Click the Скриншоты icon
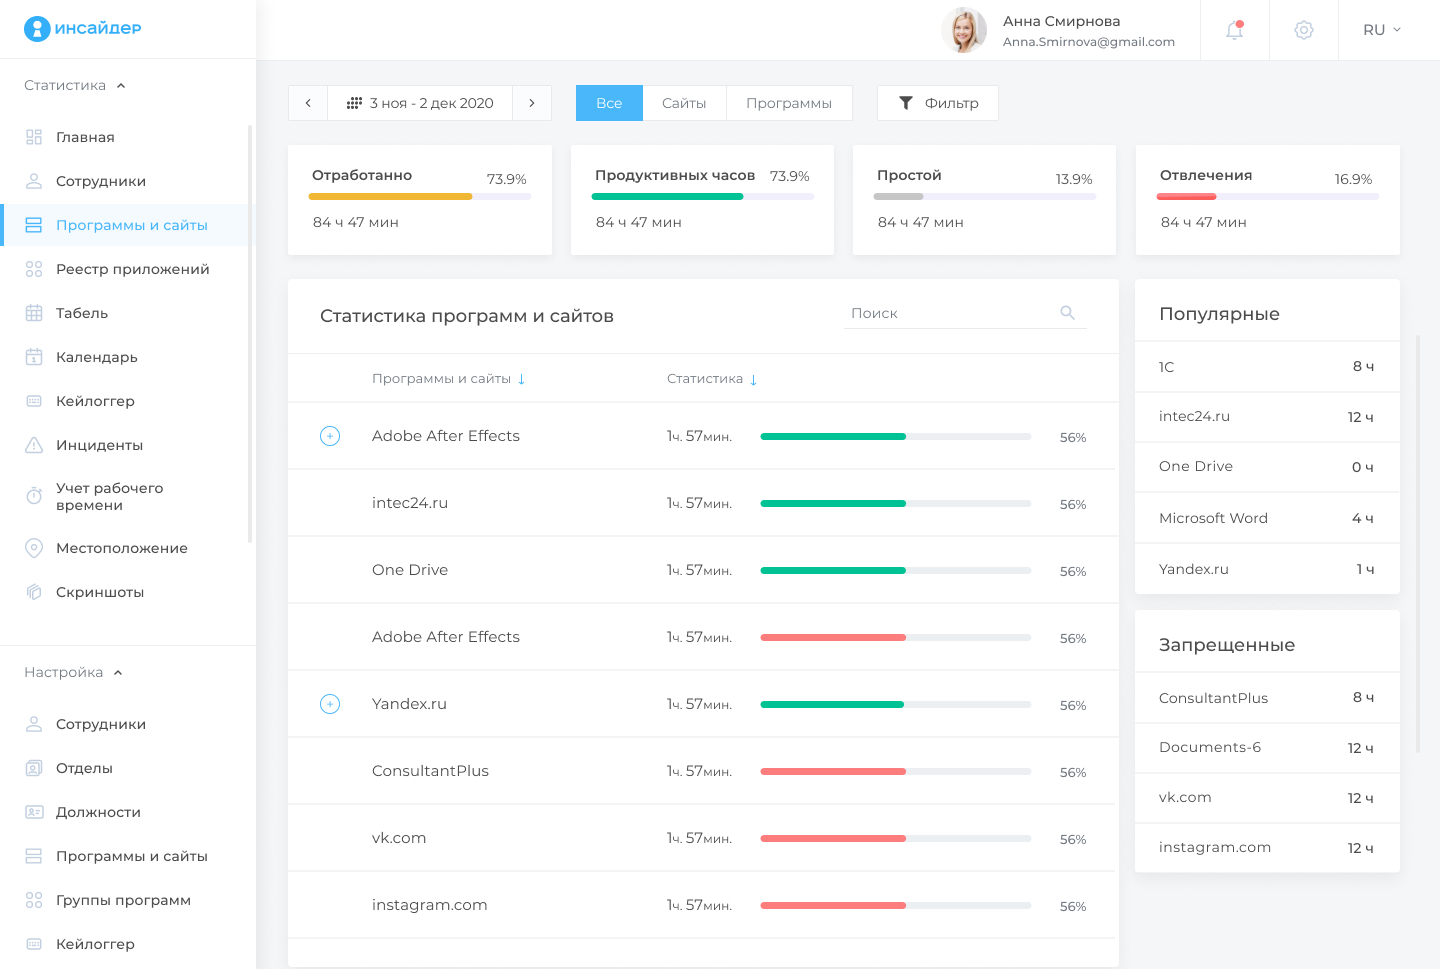This screenshot has width=1440, height=969. pos(34,592)
